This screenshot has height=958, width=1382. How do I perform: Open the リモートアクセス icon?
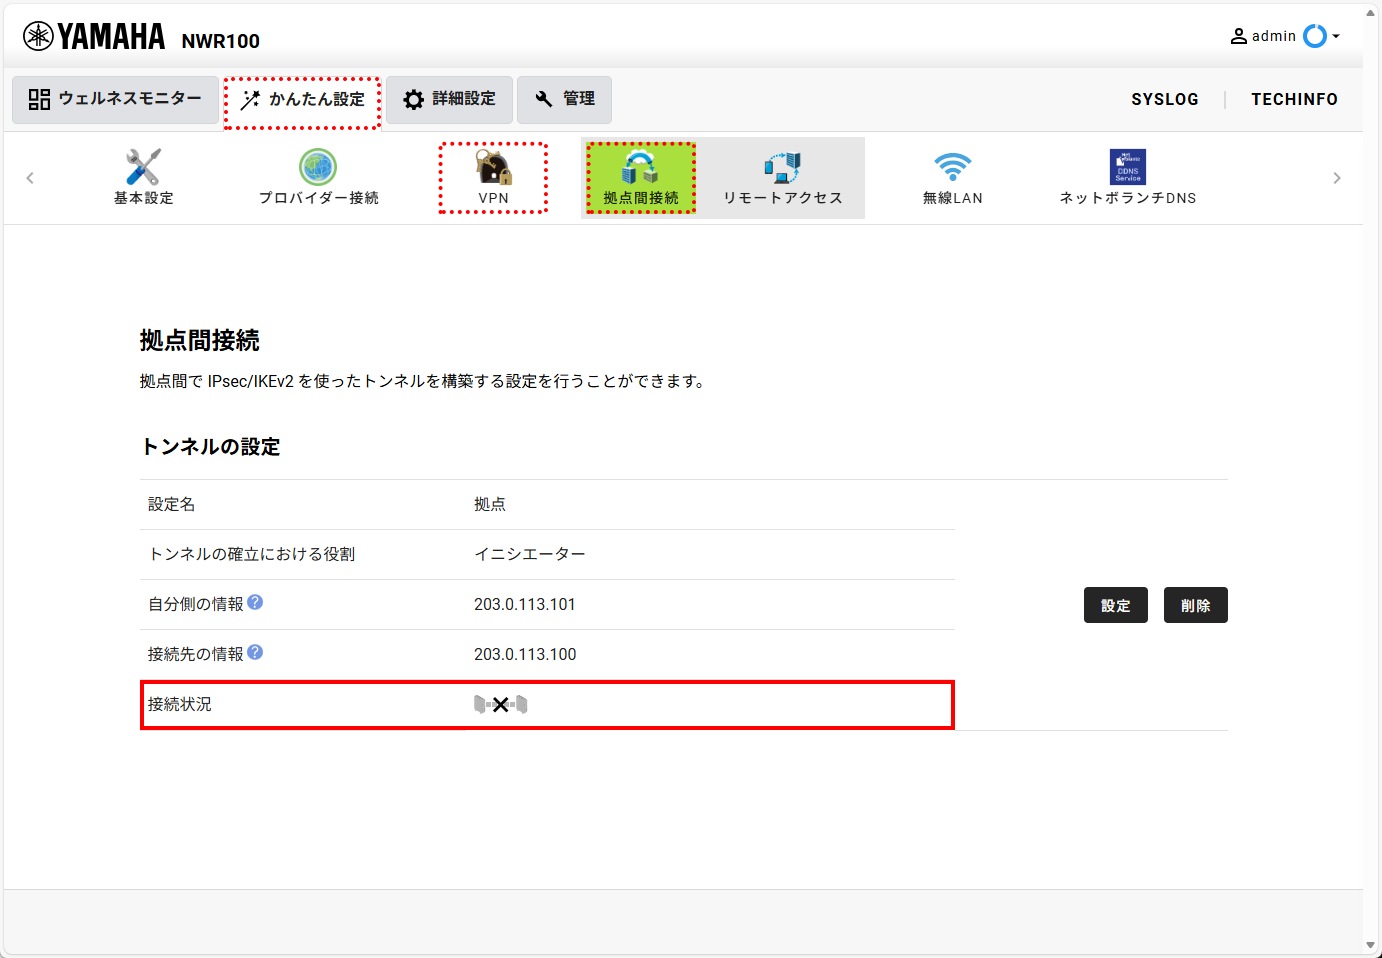click(x=782, y=167)
